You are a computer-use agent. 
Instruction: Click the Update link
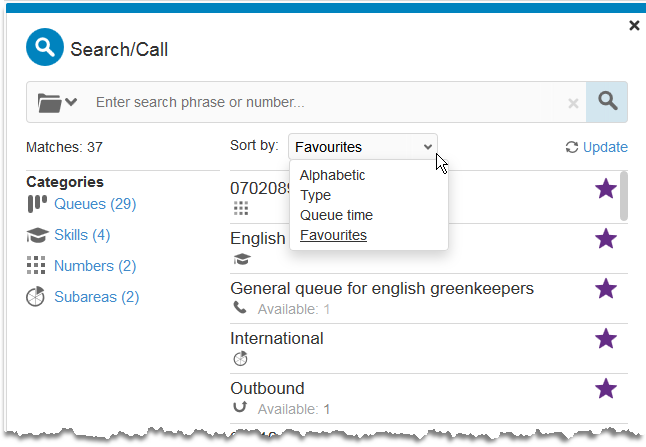tap(605, 147)
